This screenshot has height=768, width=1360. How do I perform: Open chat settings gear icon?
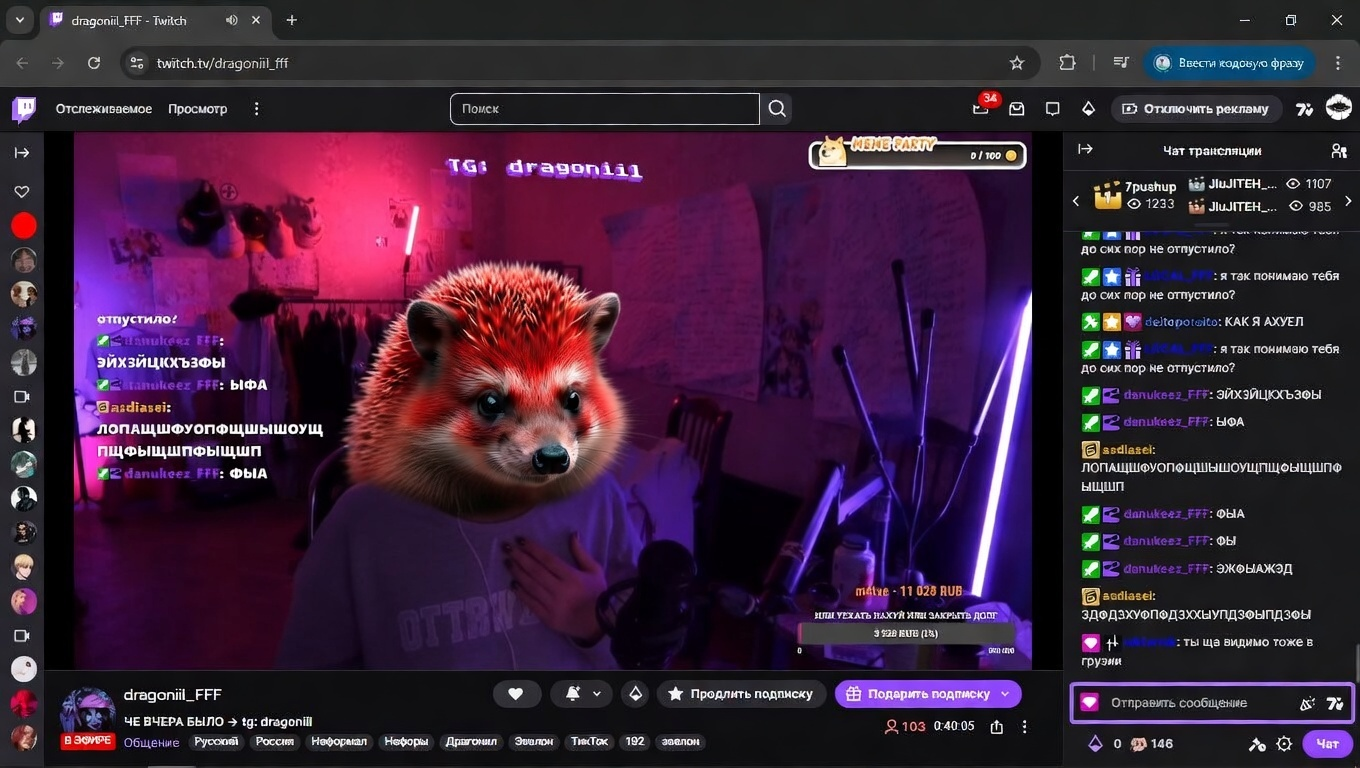pos(1284,744)
